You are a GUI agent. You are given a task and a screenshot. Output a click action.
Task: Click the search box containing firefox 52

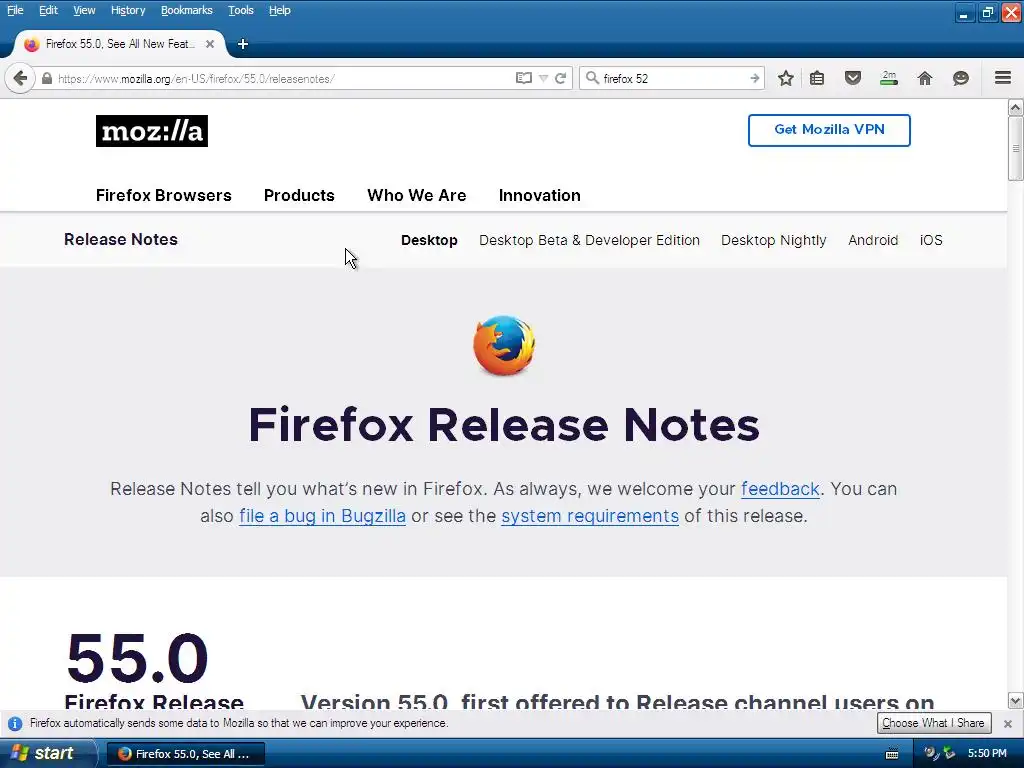[x=673, y=78]
